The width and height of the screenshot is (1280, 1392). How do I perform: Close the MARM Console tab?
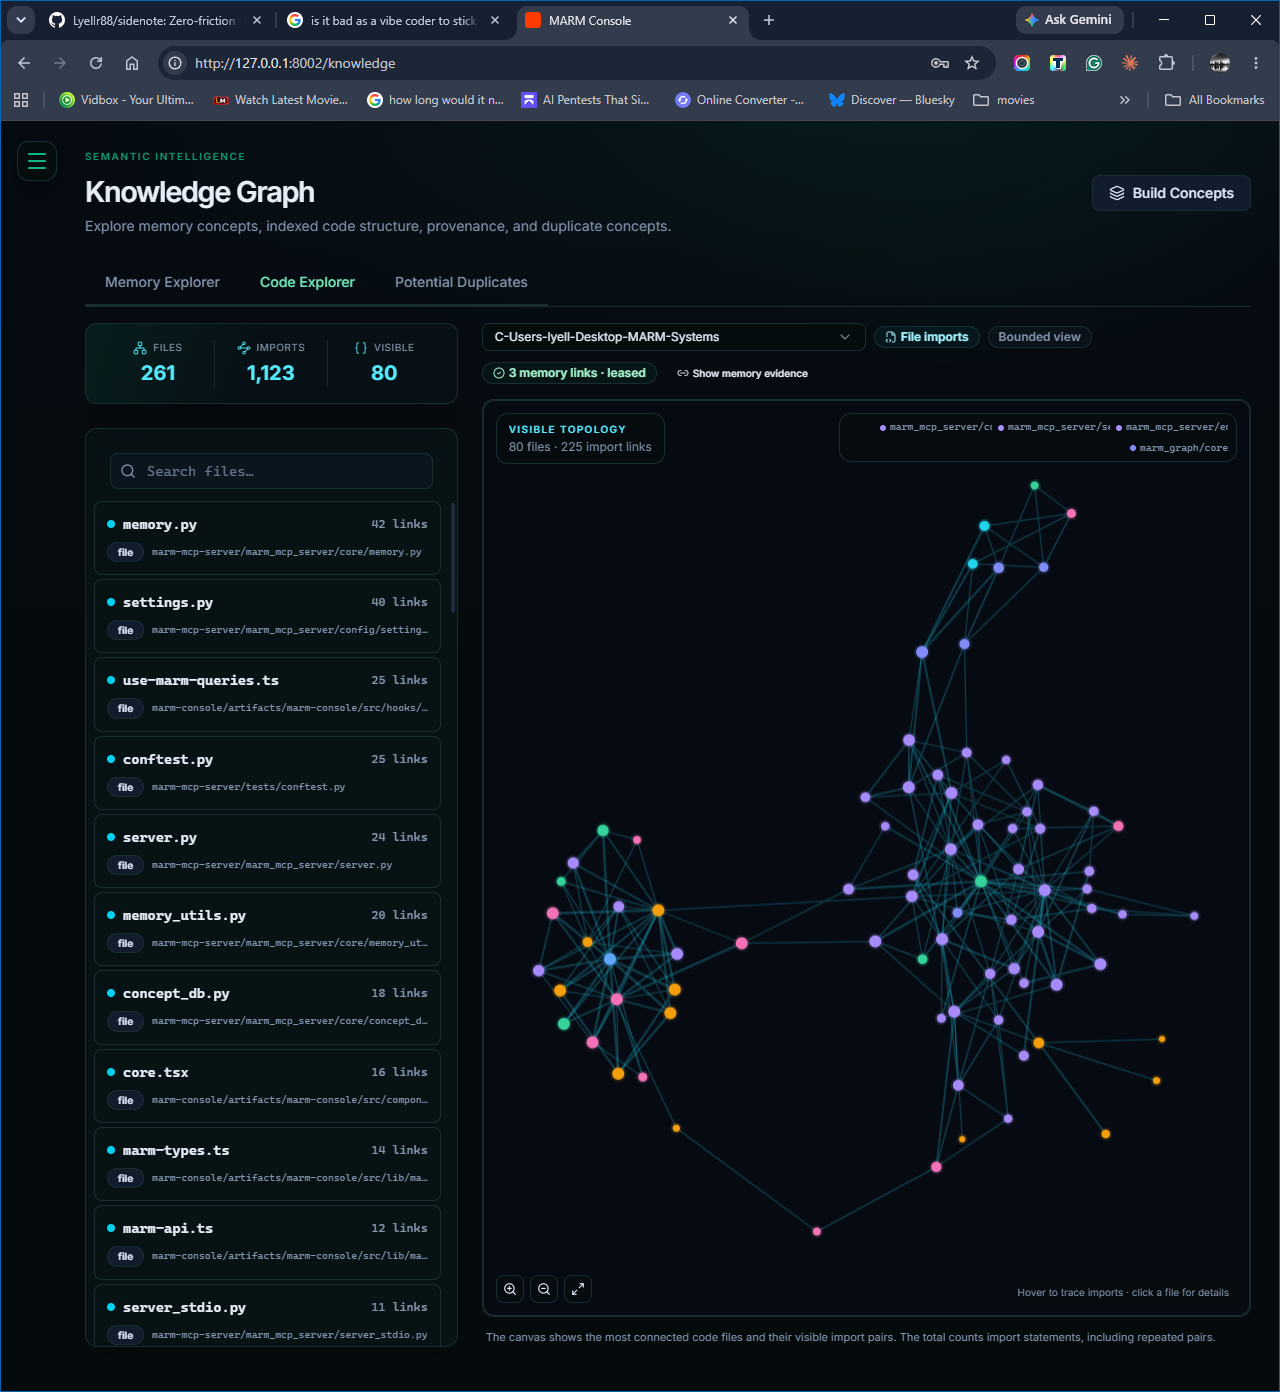[733, 20]
